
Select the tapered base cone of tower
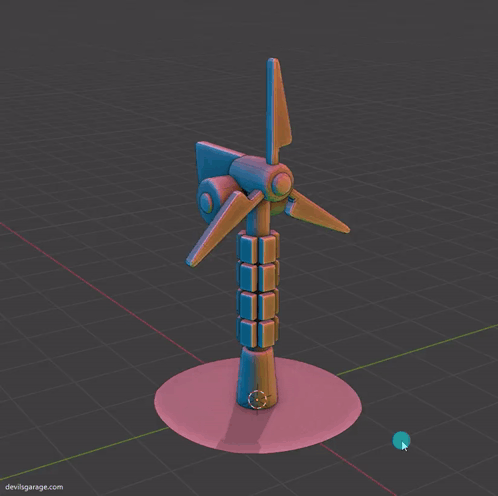pyautogui.click(x=257, y=377)
